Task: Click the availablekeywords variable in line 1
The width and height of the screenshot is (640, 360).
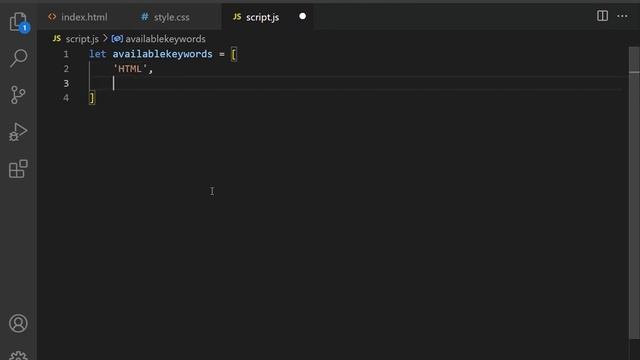Action: click(x=162, y=54)
